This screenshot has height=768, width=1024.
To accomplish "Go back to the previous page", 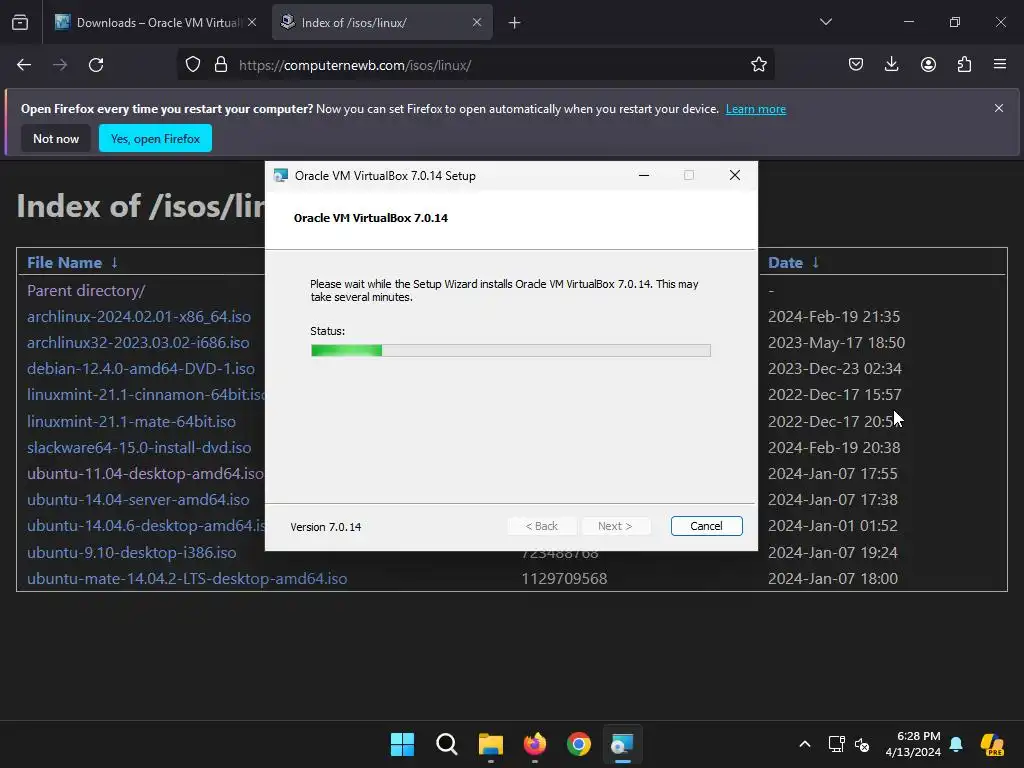I will 24,65.
